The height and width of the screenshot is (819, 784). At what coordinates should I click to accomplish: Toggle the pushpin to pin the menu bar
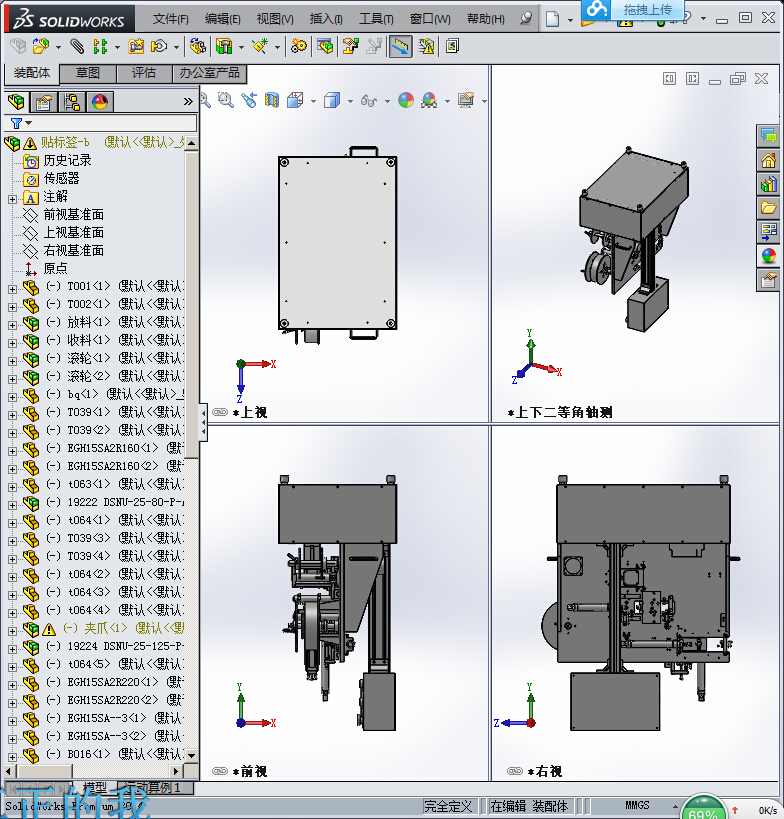[x=525, y=19]
